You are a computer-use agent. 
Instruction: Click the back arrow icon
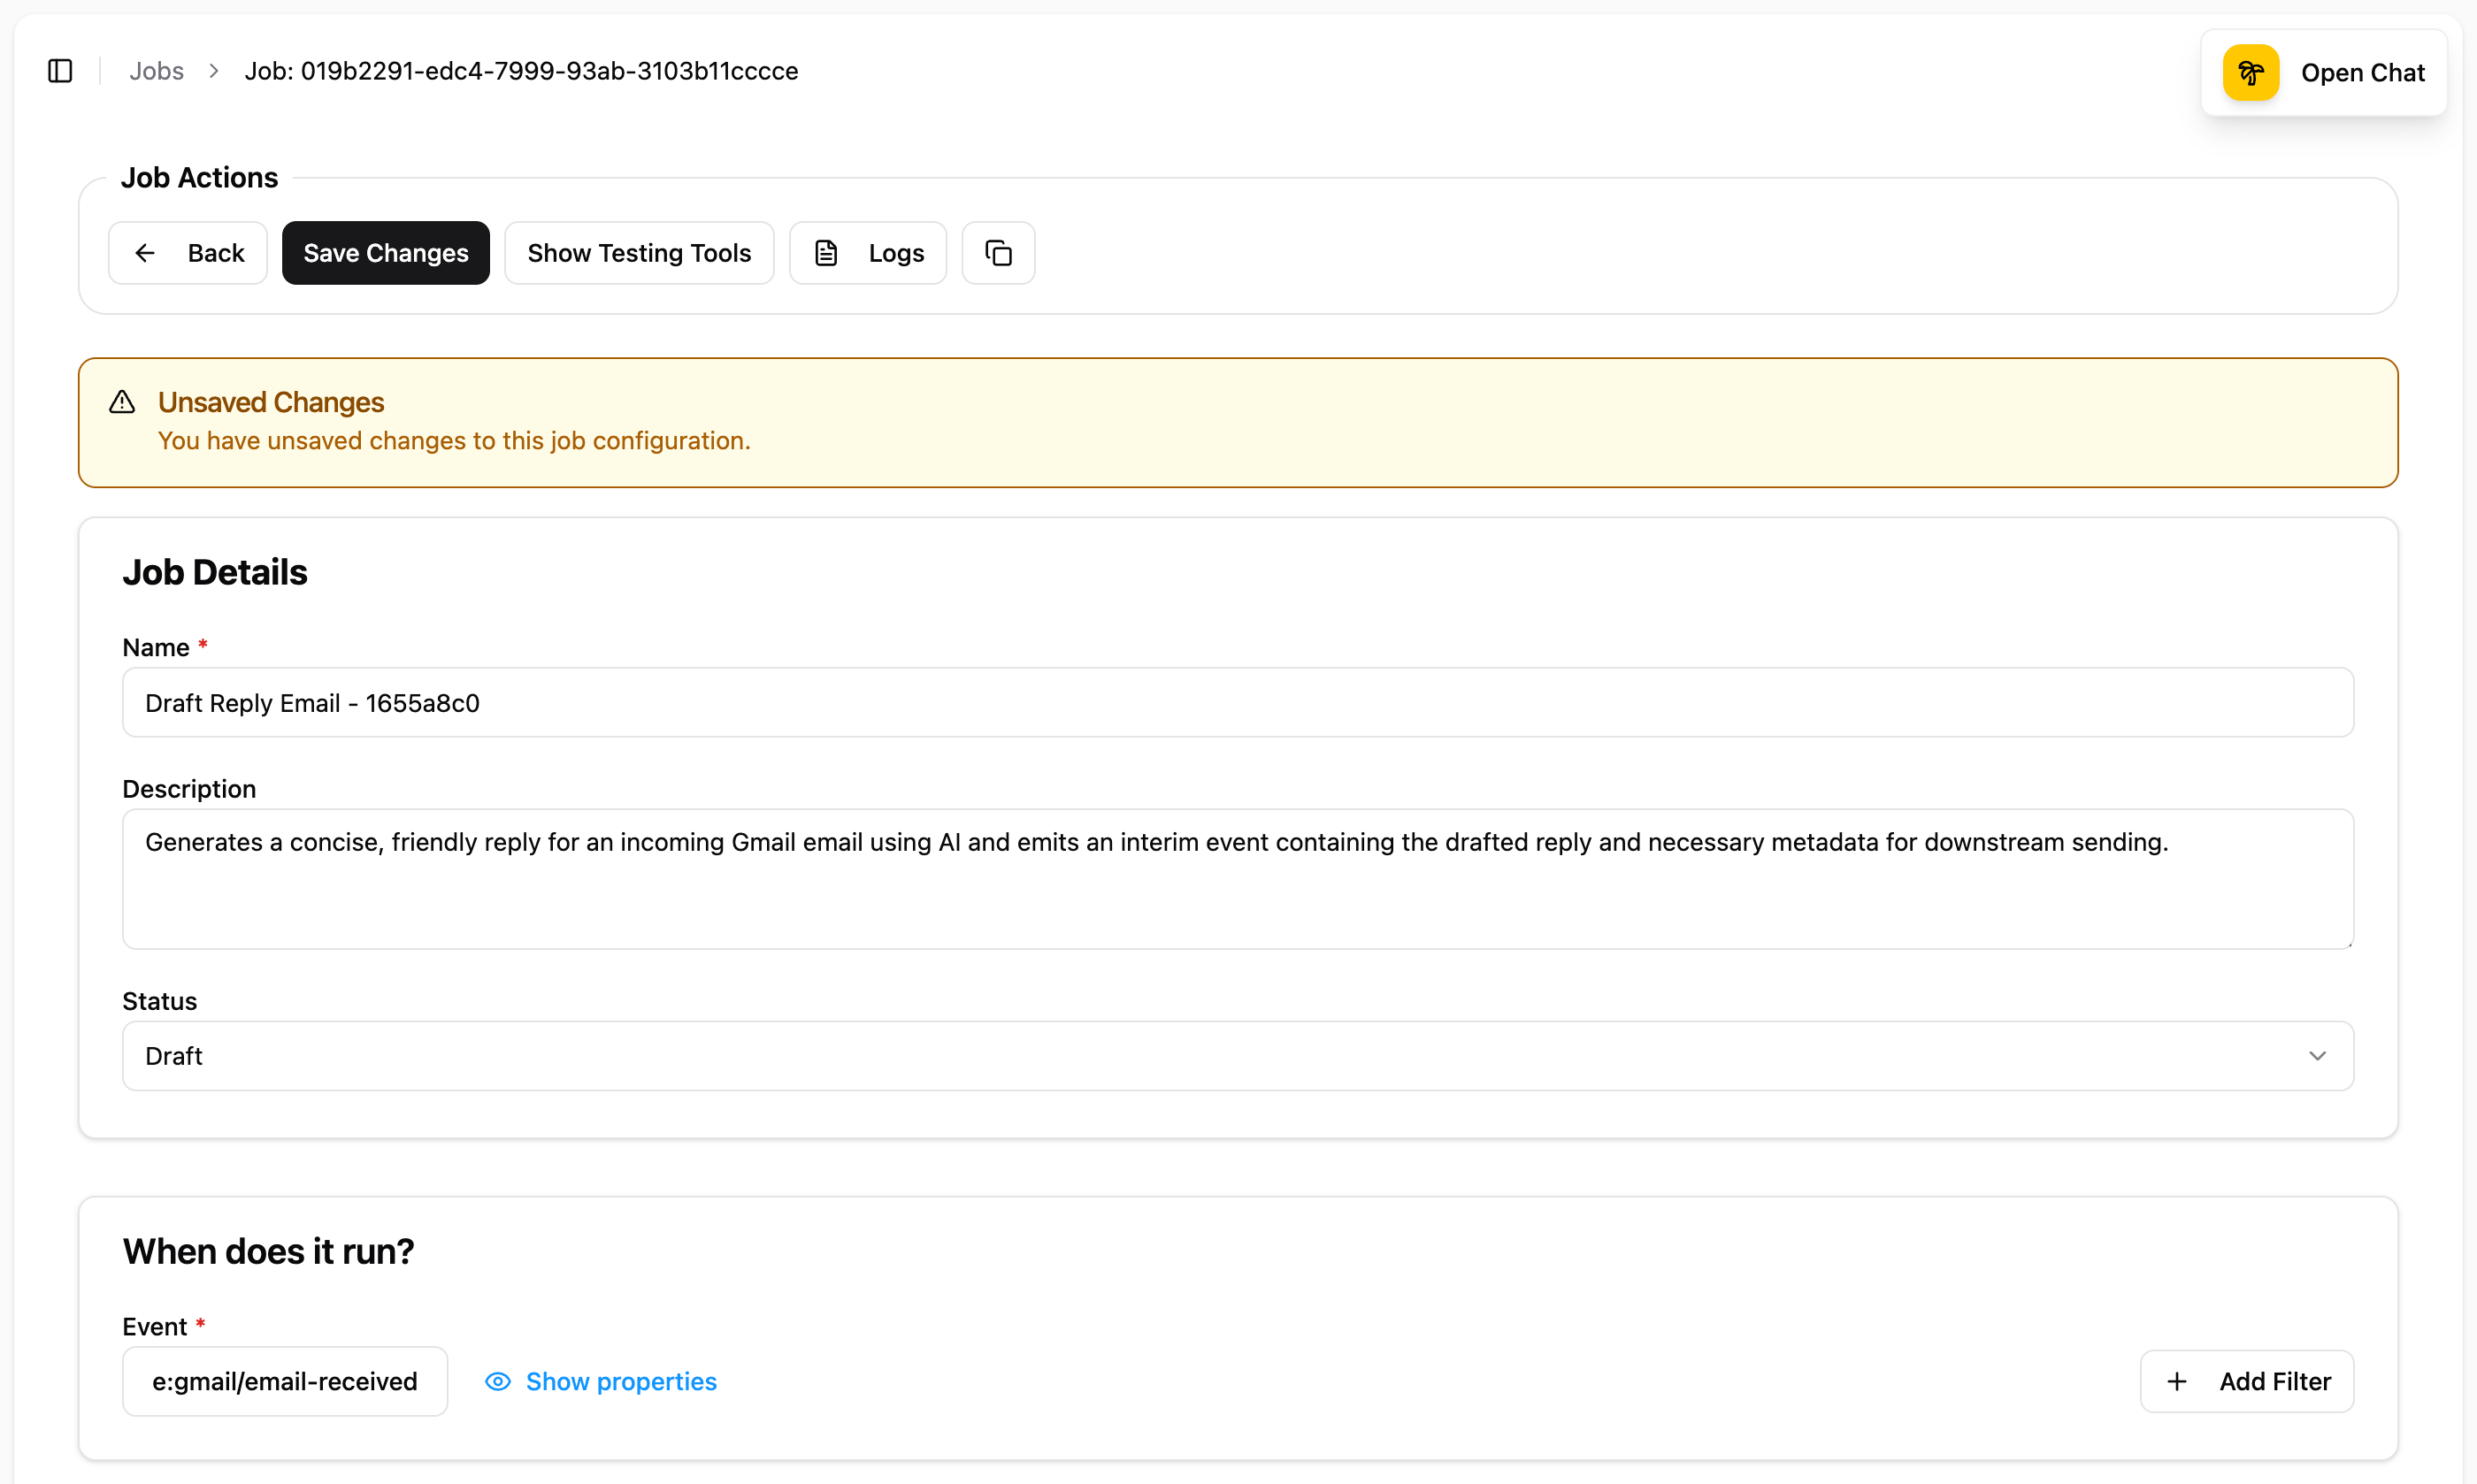tap(145, 252)
